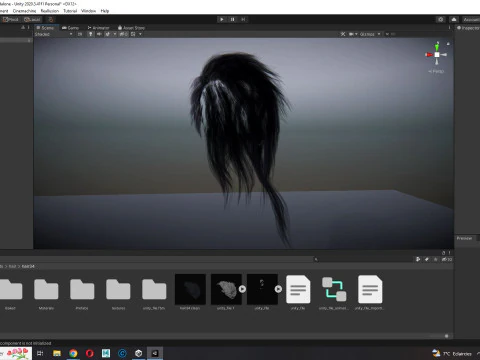Open the Help menu

pyautogui.click(x=105, y=11)
